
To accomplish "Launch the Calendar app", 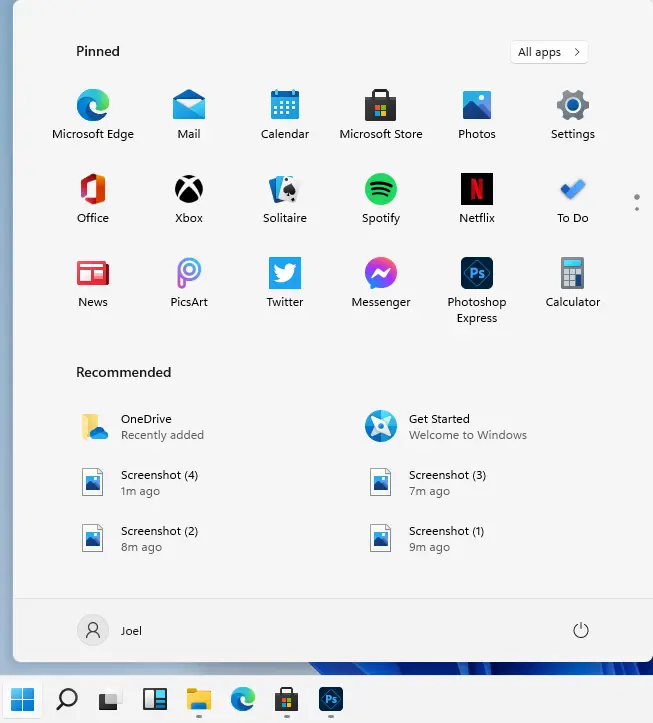I will 285,114.
